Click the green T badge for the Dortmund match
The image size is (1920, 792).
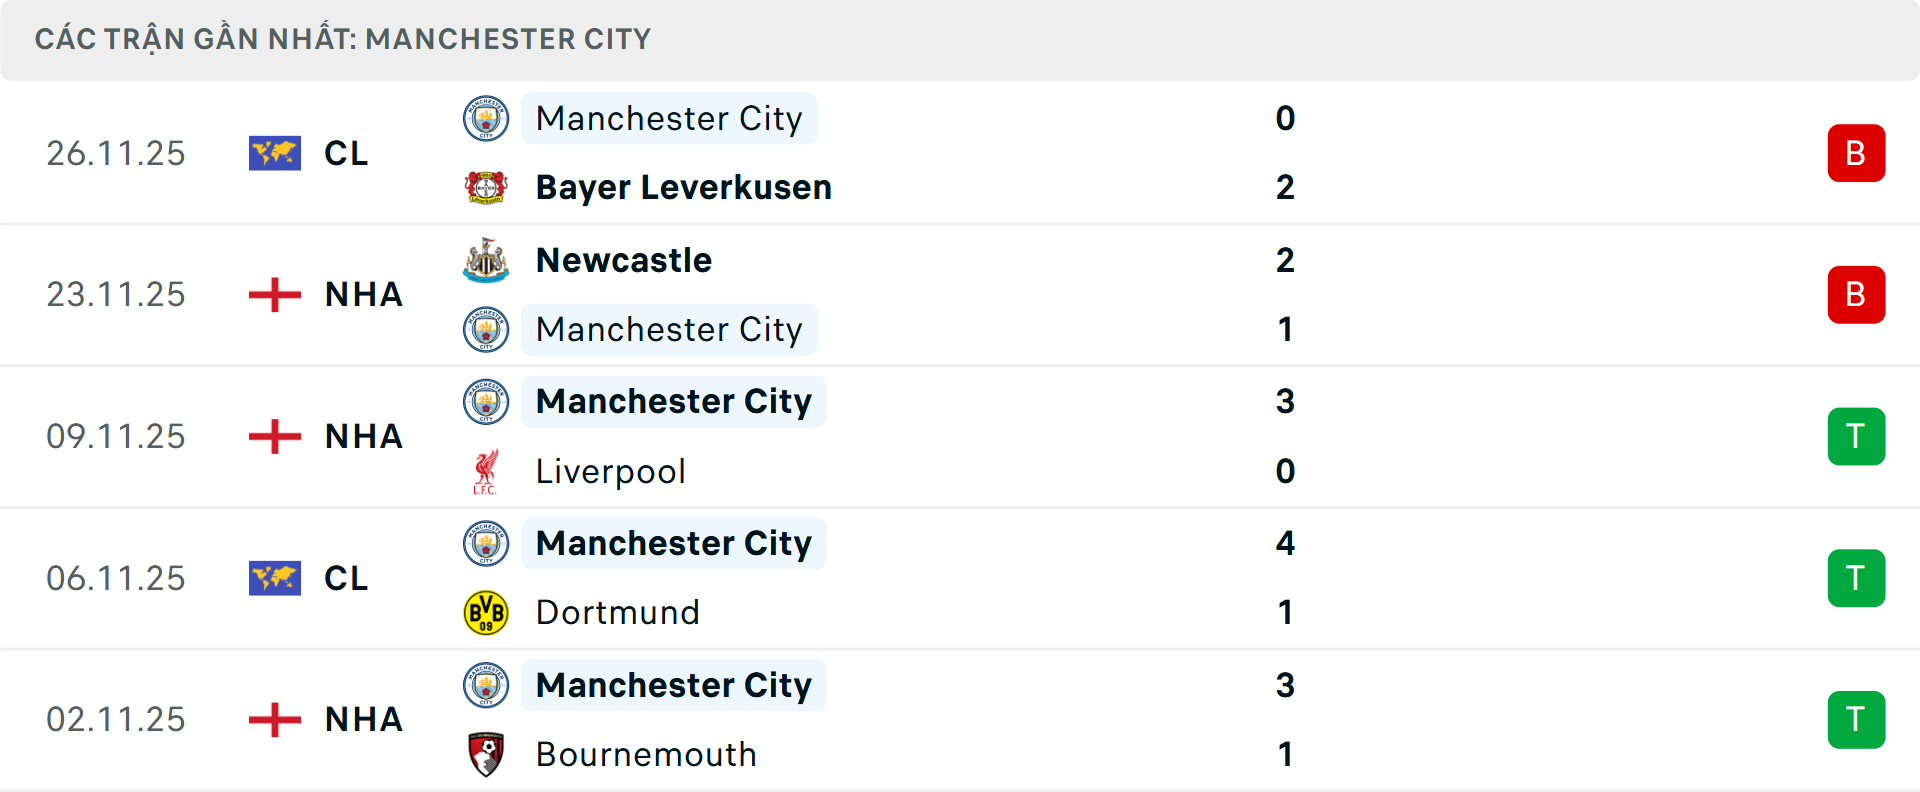[x=1857, y=578]
